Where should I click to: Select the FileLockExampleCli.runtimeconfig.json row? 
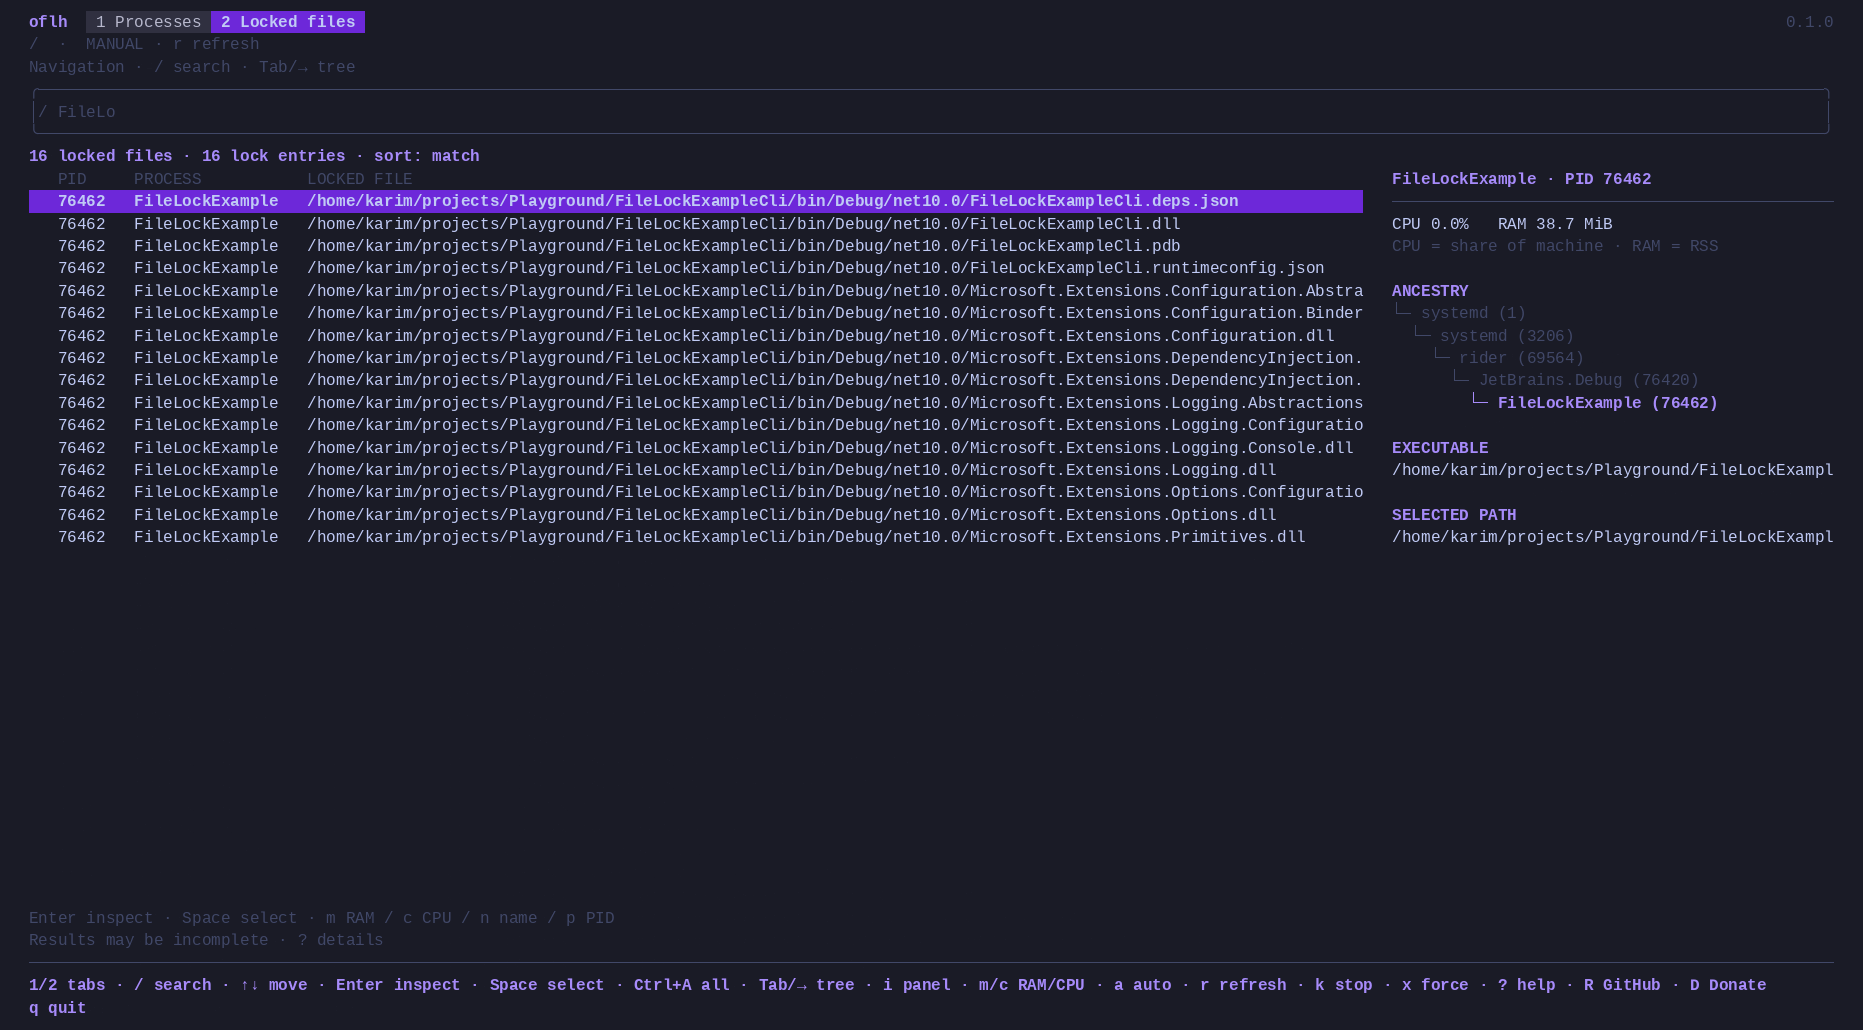[x=696, y=268]
